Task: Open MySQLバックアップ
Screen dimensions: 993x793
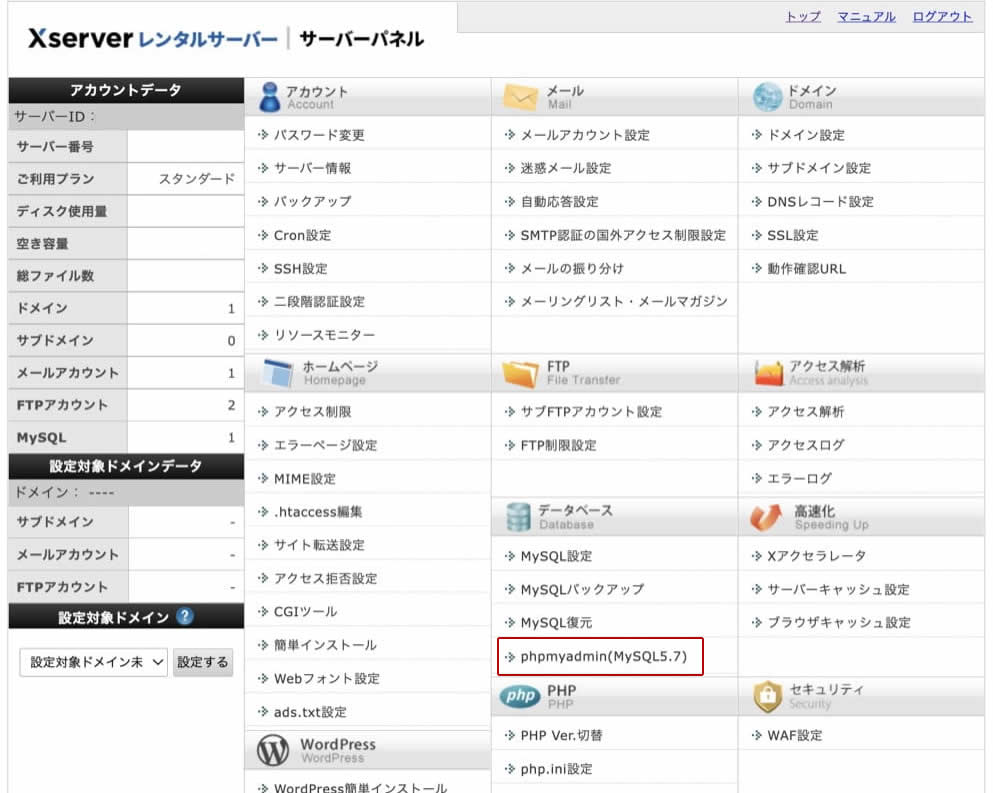Action: (582, 590)
